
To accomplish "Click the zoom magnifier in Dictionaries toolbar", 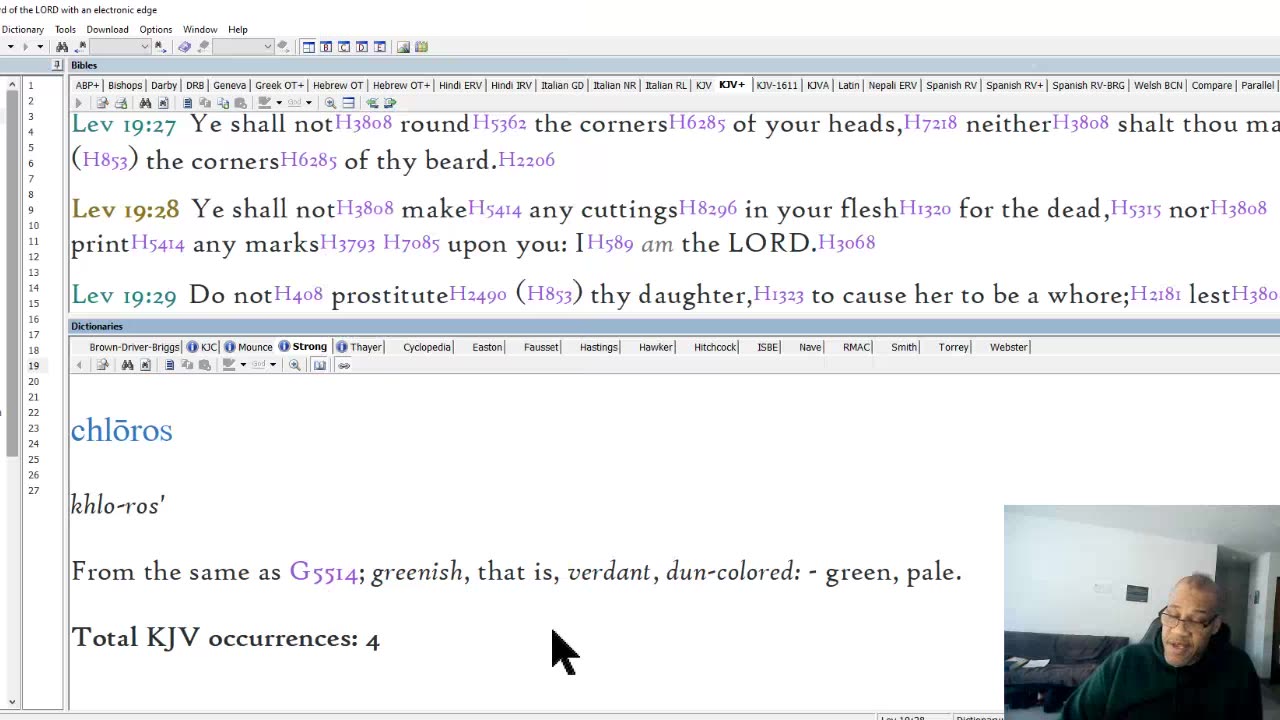I will (295, 365).
